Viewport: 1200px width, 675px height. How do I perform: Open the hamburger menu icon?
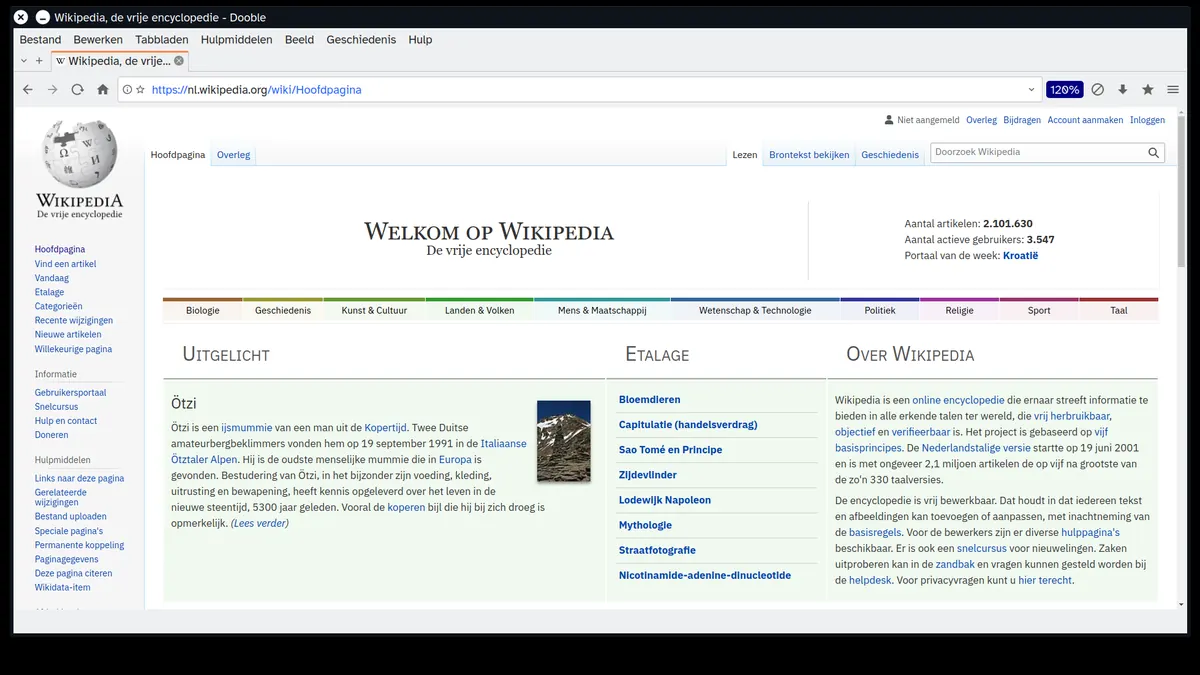[1173, 89]
